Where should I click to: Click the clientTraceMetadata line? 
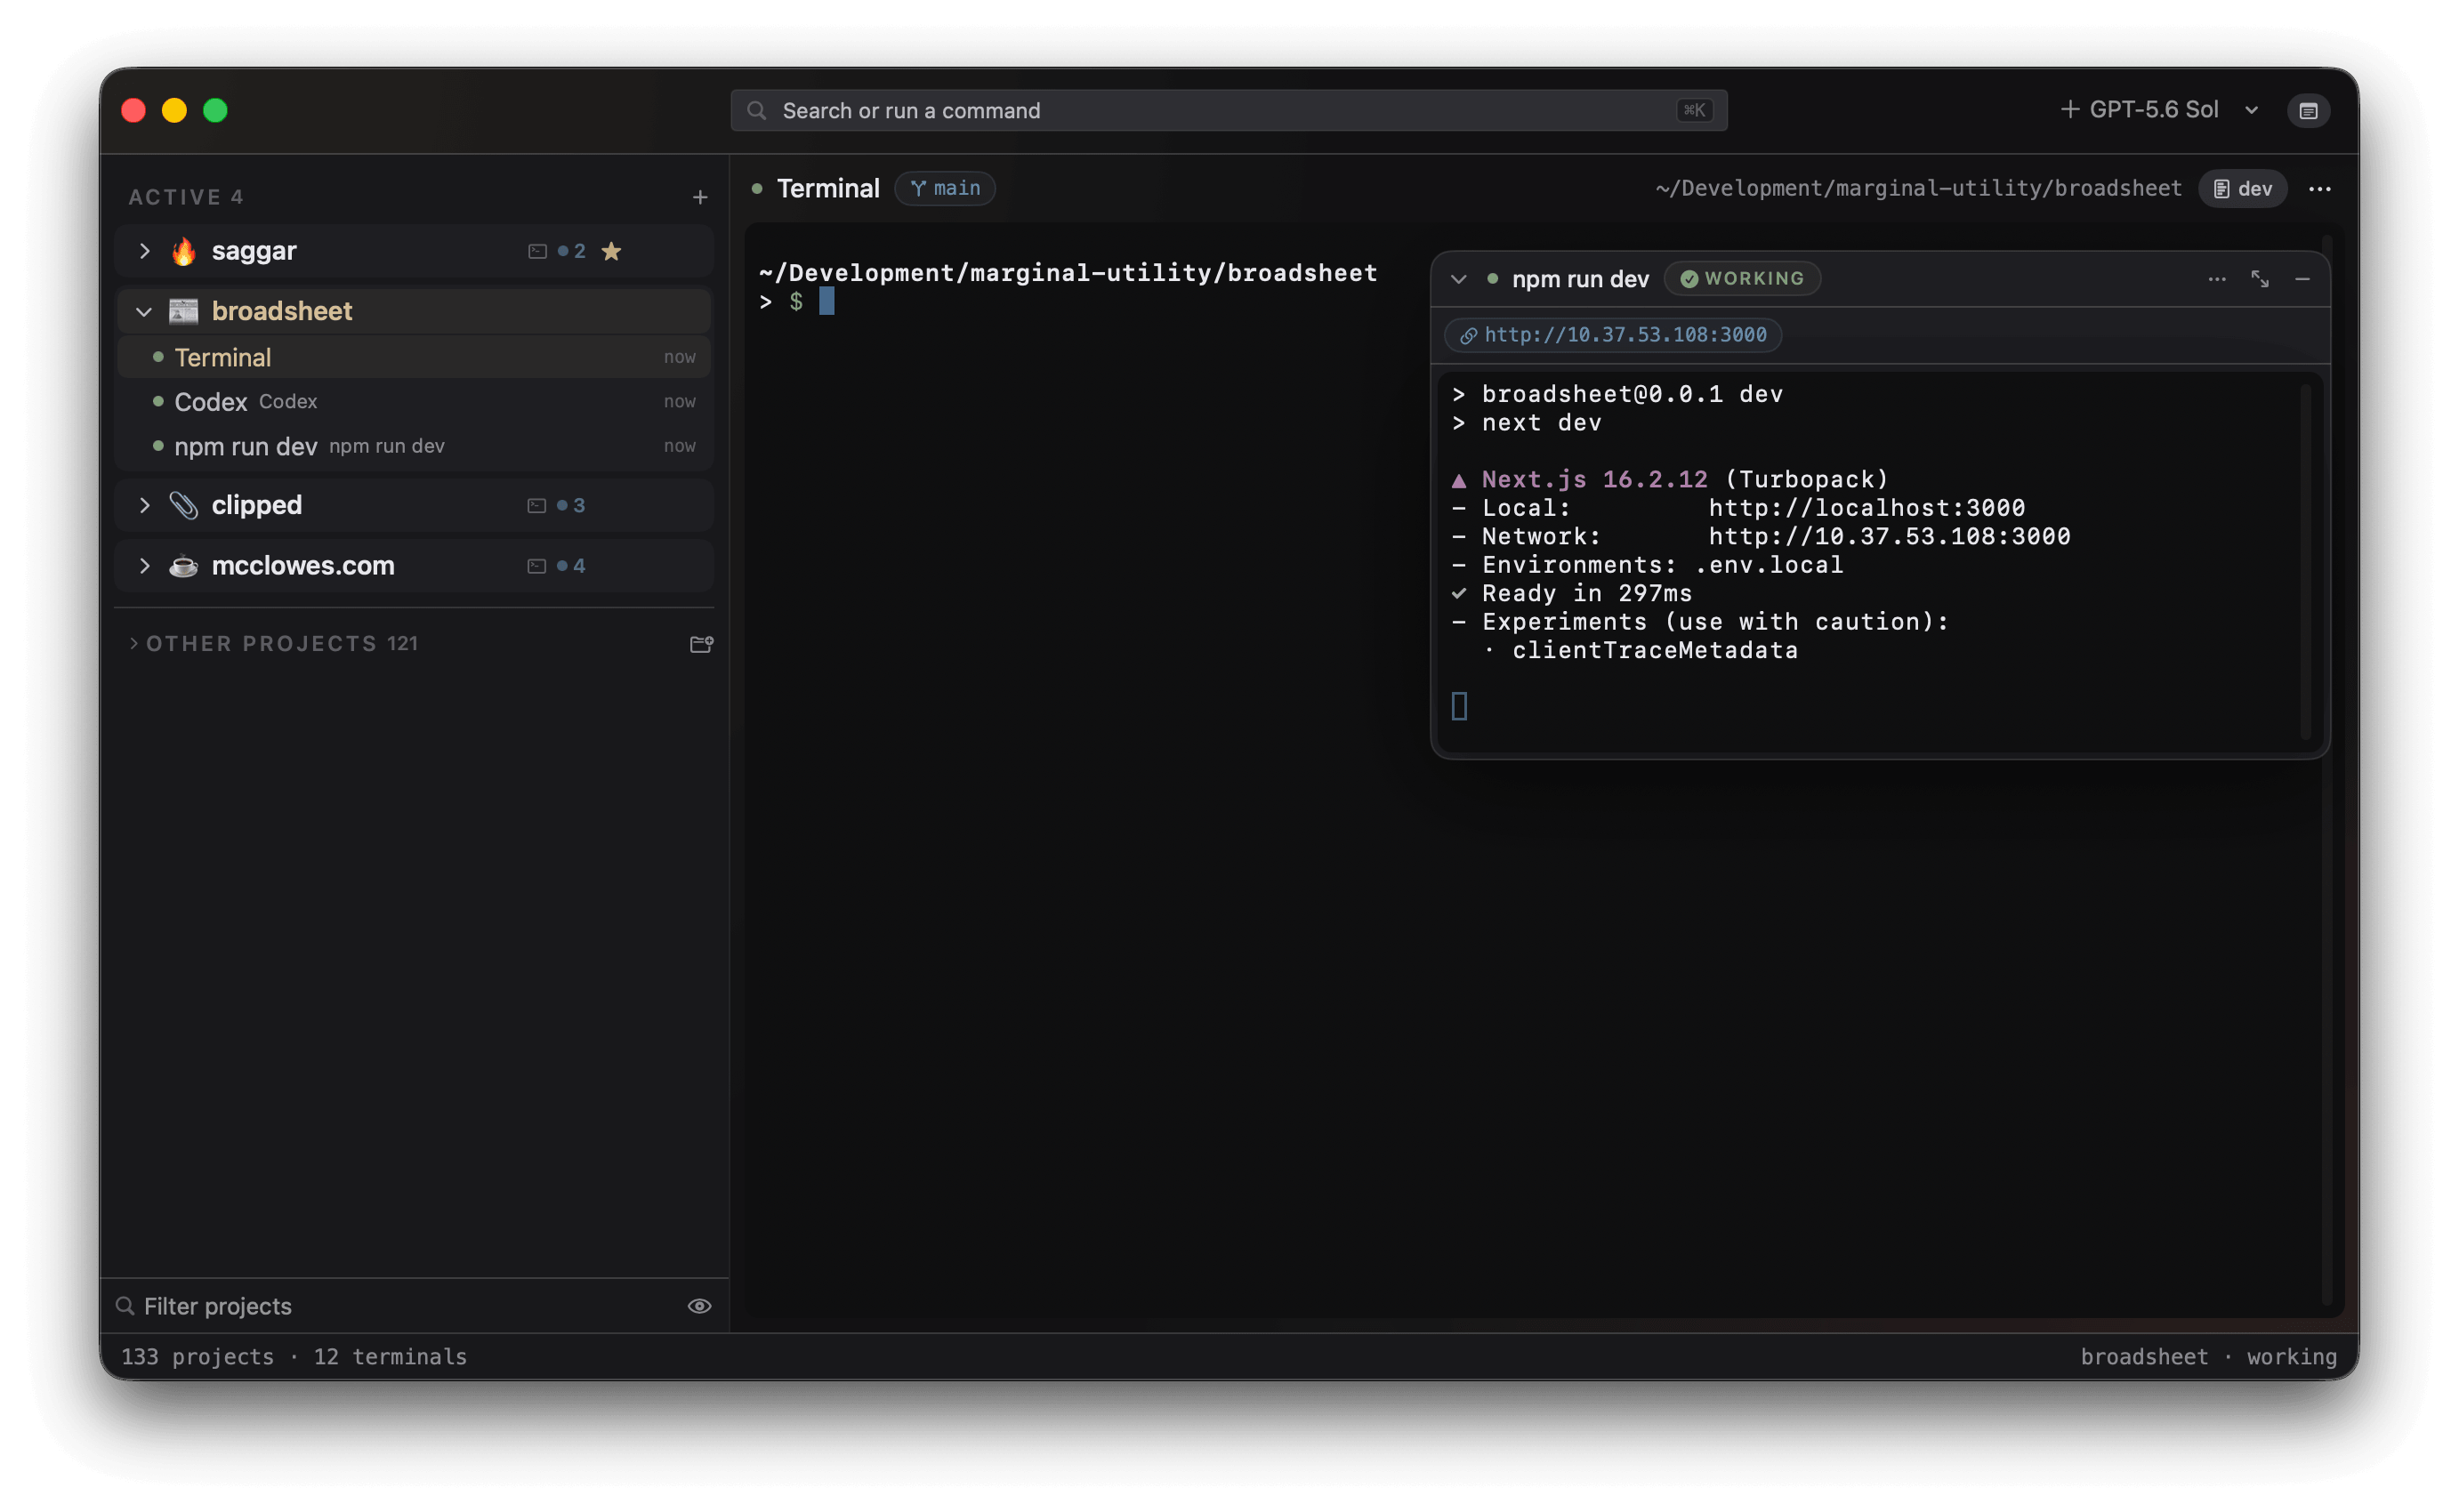coord(1654,650)
